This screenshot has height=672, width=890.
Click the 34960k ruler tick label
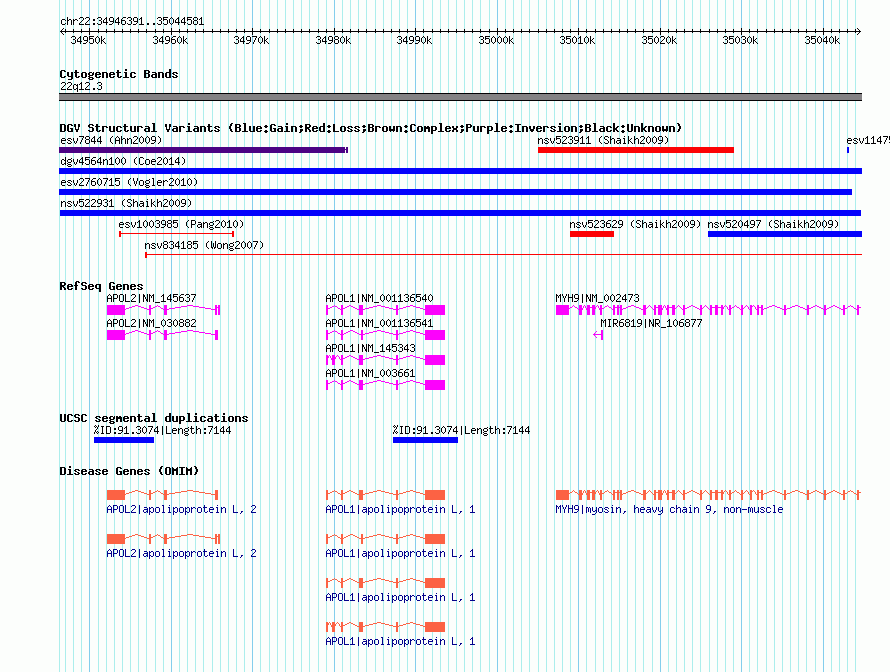170,40
